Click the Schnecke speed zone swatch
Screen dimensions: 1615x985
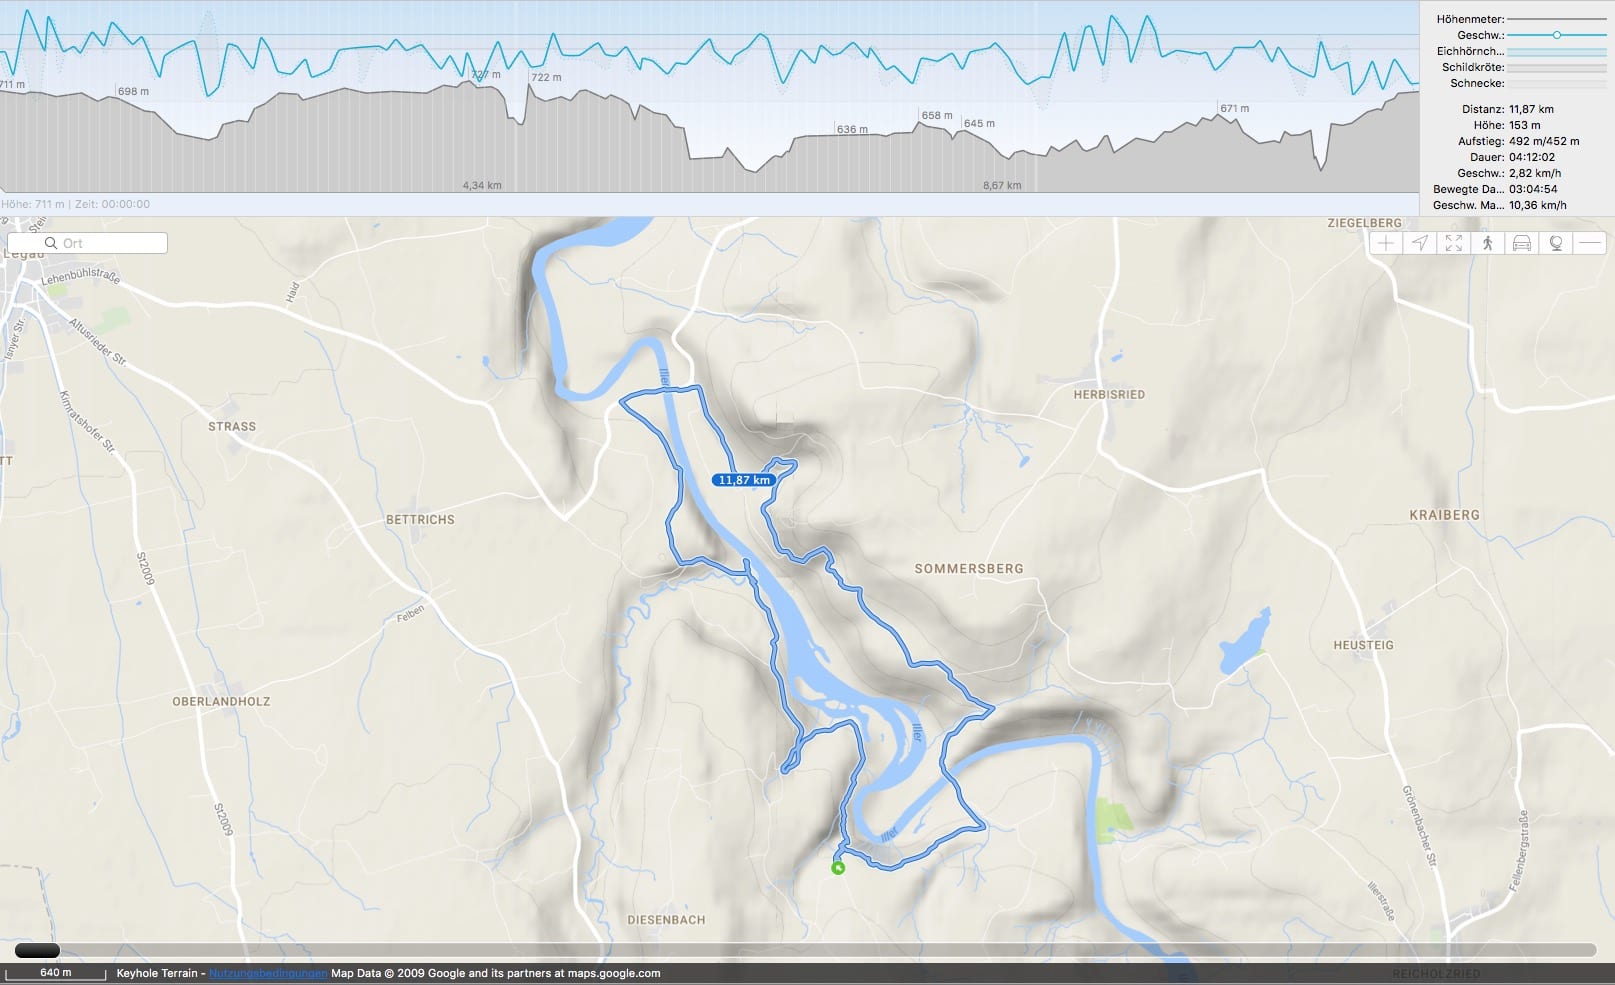pos(1556,83)
